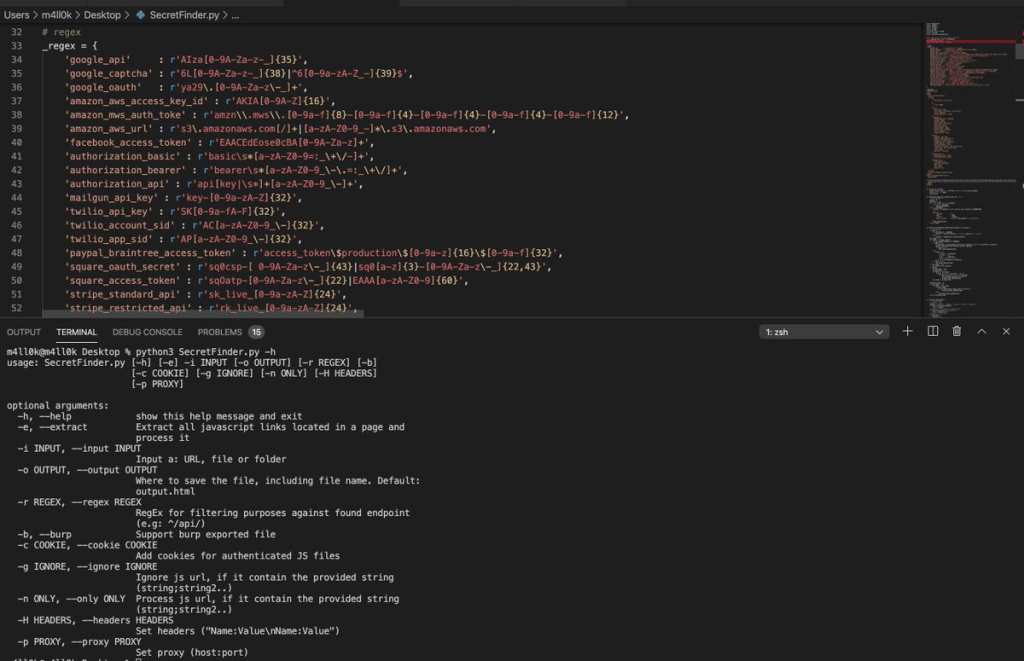Expand the Desktop breadcrumb item
The width and height of the screenshot is (1024, 661).
[101, 14]
